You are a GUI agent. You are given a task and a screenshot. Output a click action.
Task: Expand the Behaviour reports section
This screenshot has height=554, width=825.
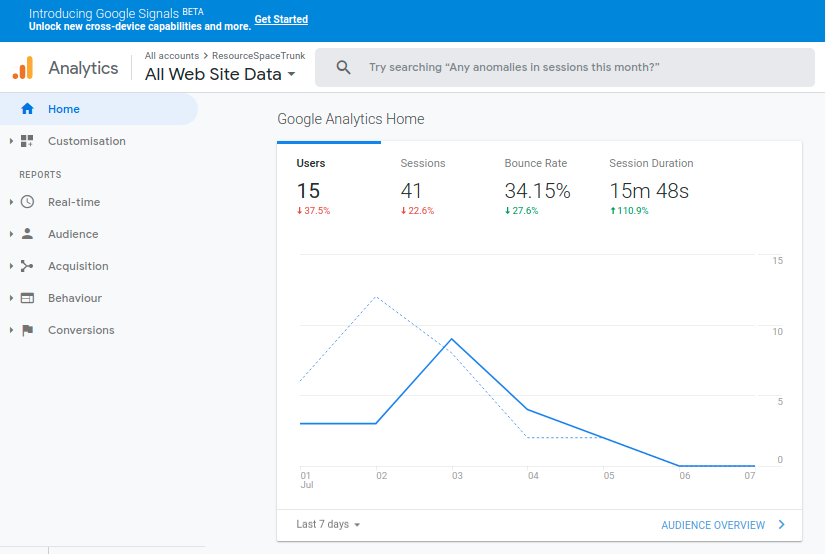point(11,298)
